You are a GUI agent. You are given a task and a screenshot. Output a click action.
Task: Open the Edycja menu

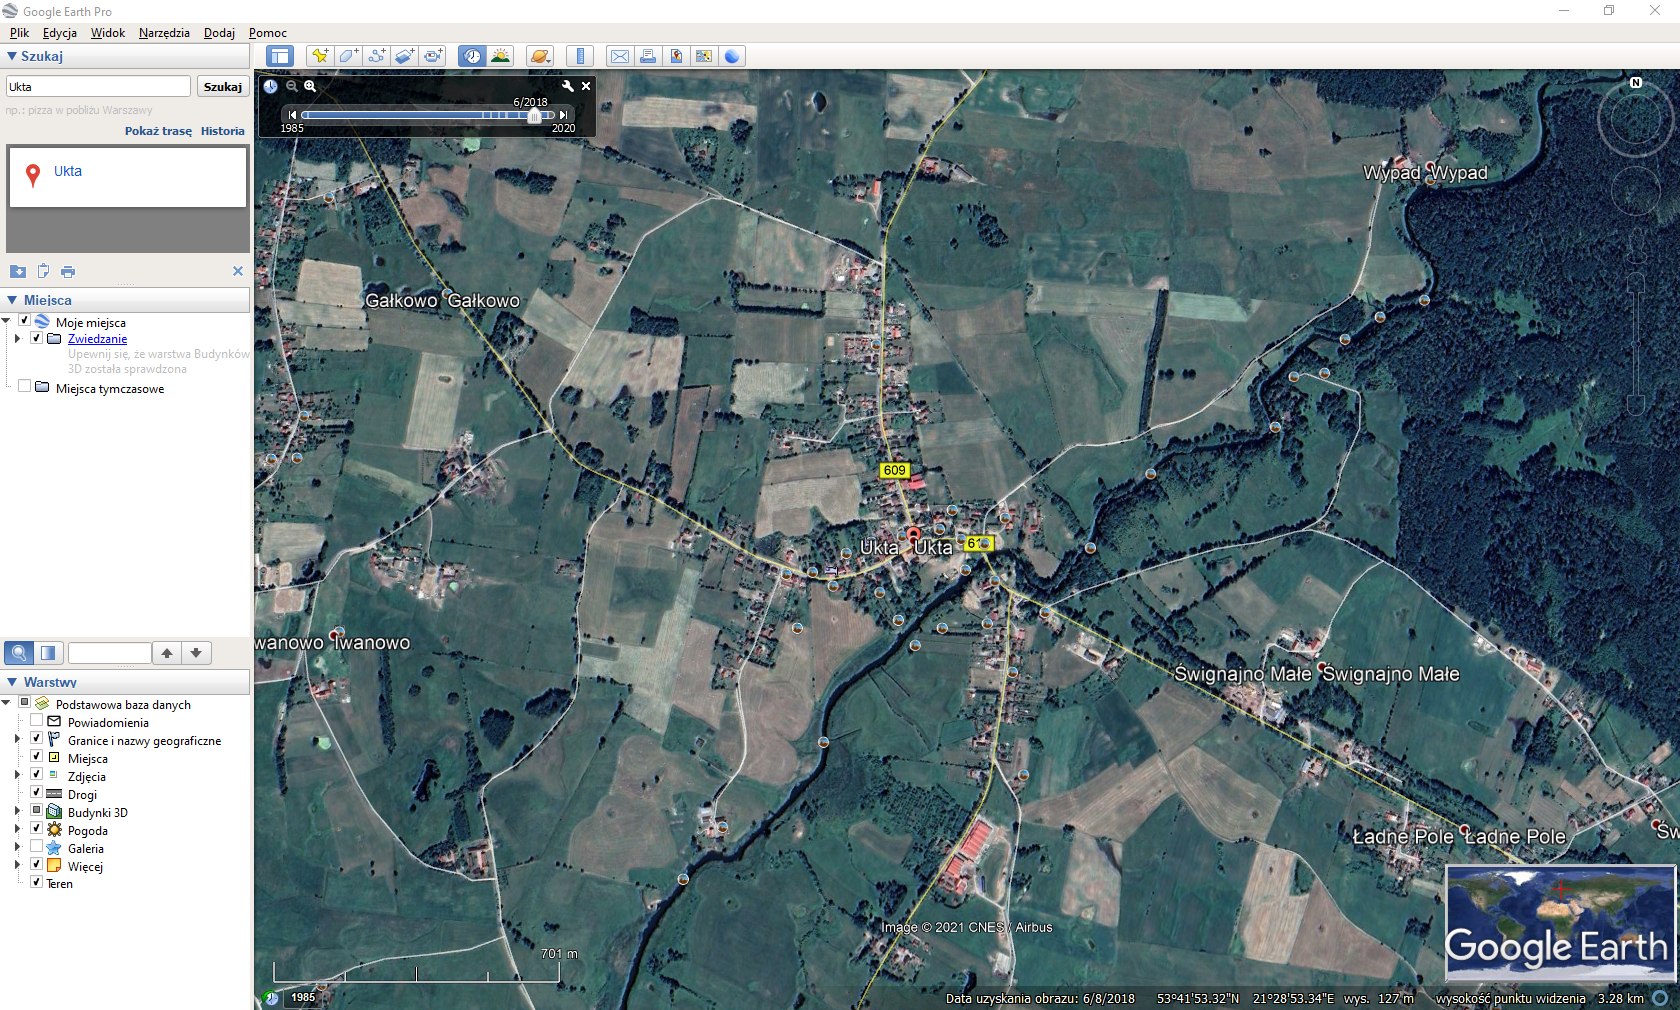pyautogui.click(x=60, y=33)
